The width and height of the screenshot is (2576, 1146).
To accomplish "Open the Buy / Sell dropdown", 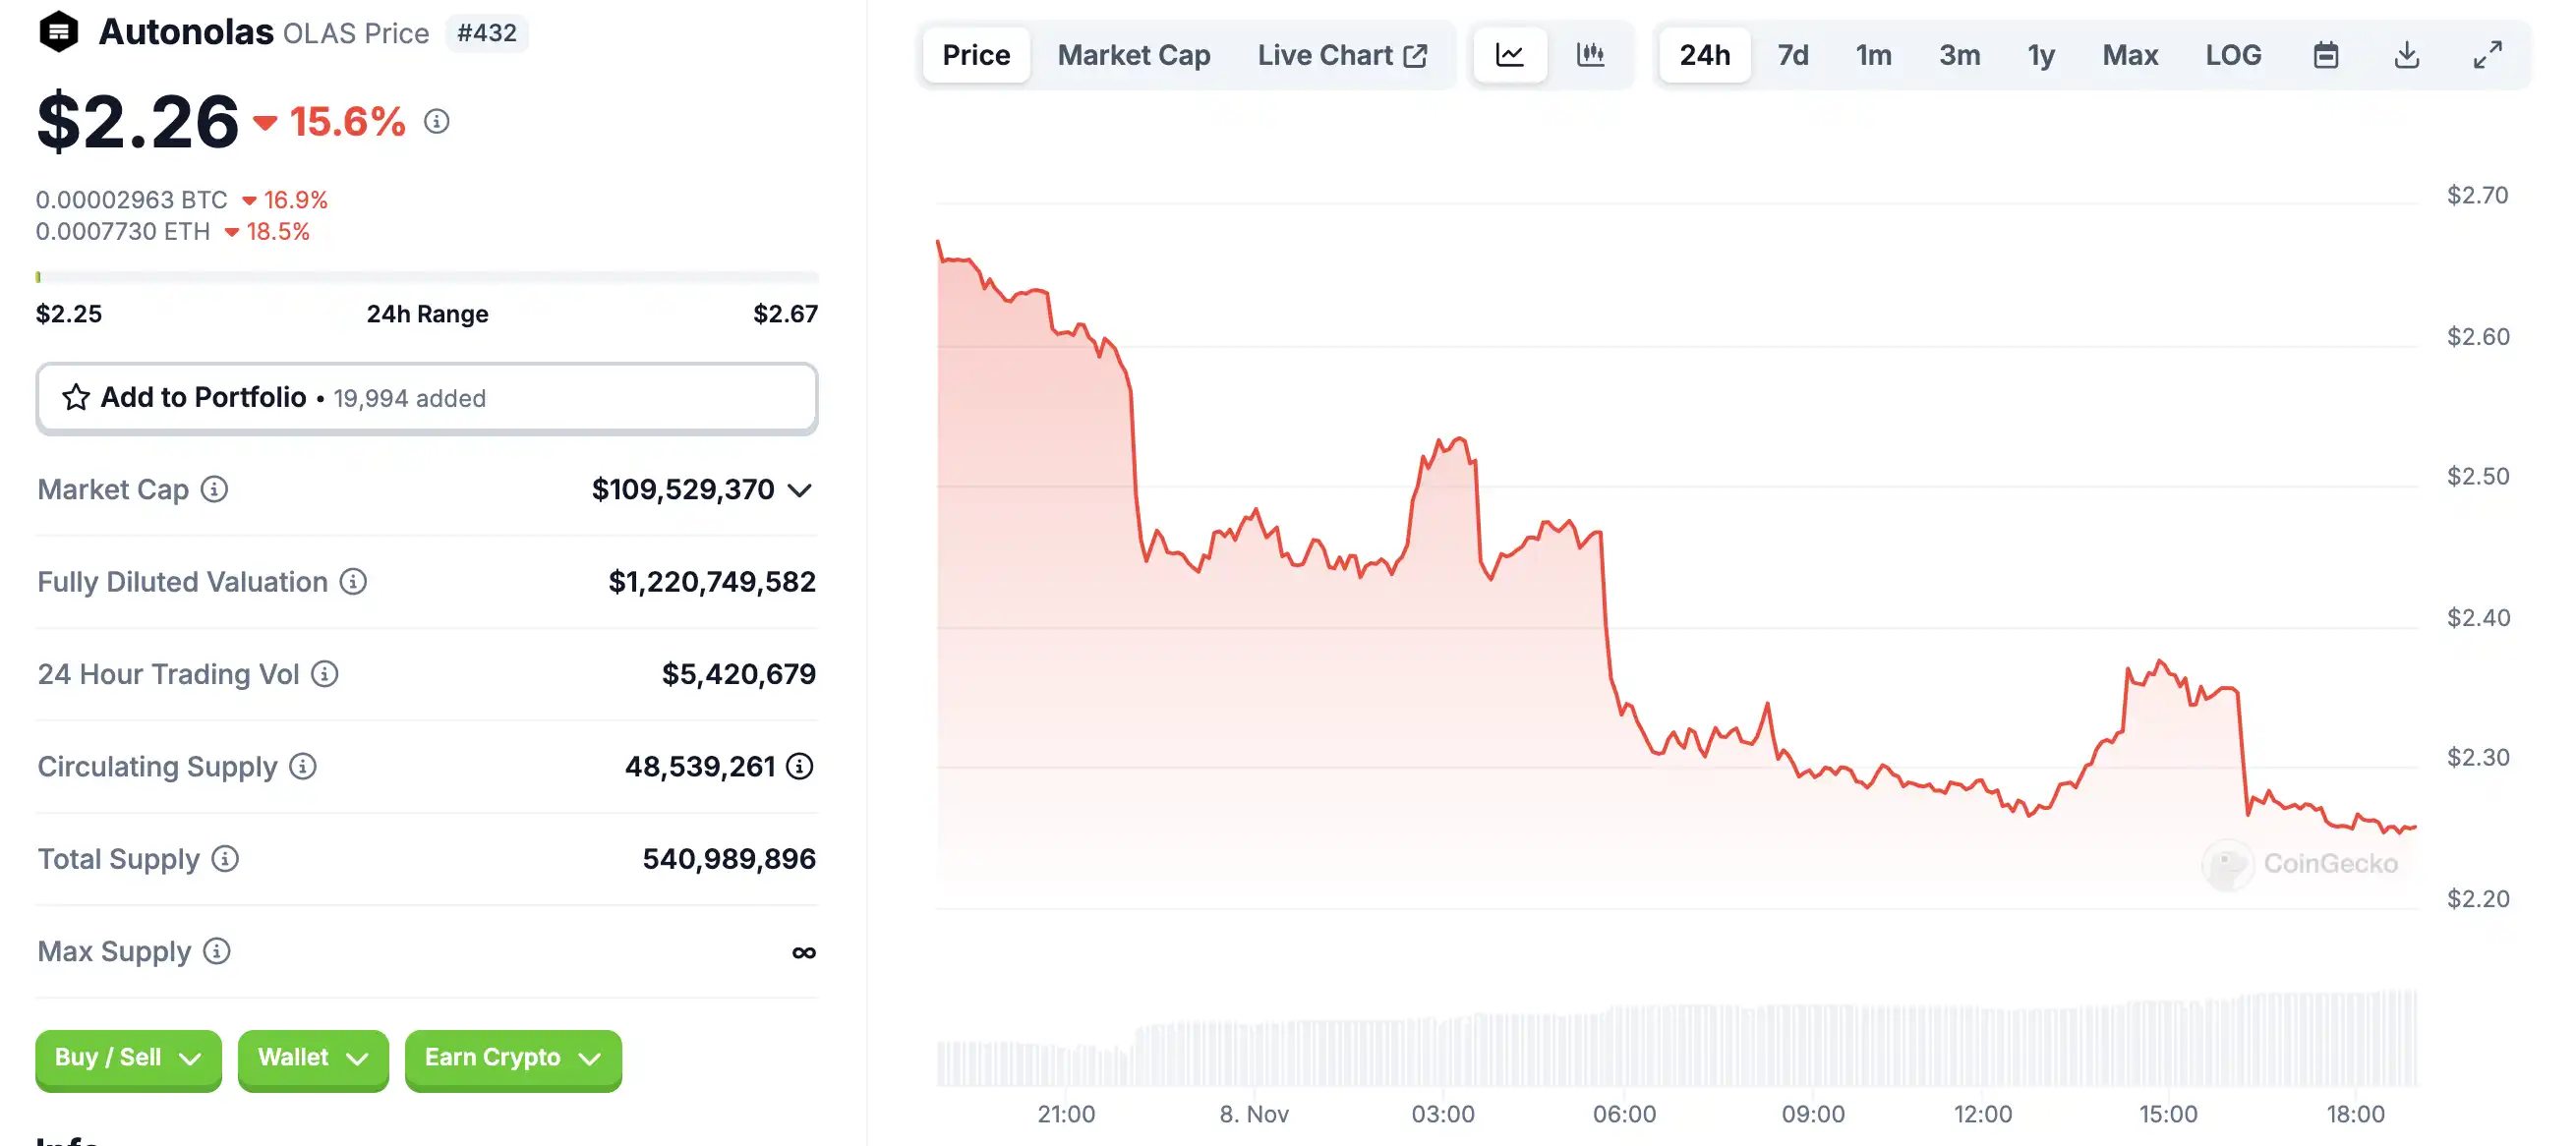I will click(x=128, y=1058).
